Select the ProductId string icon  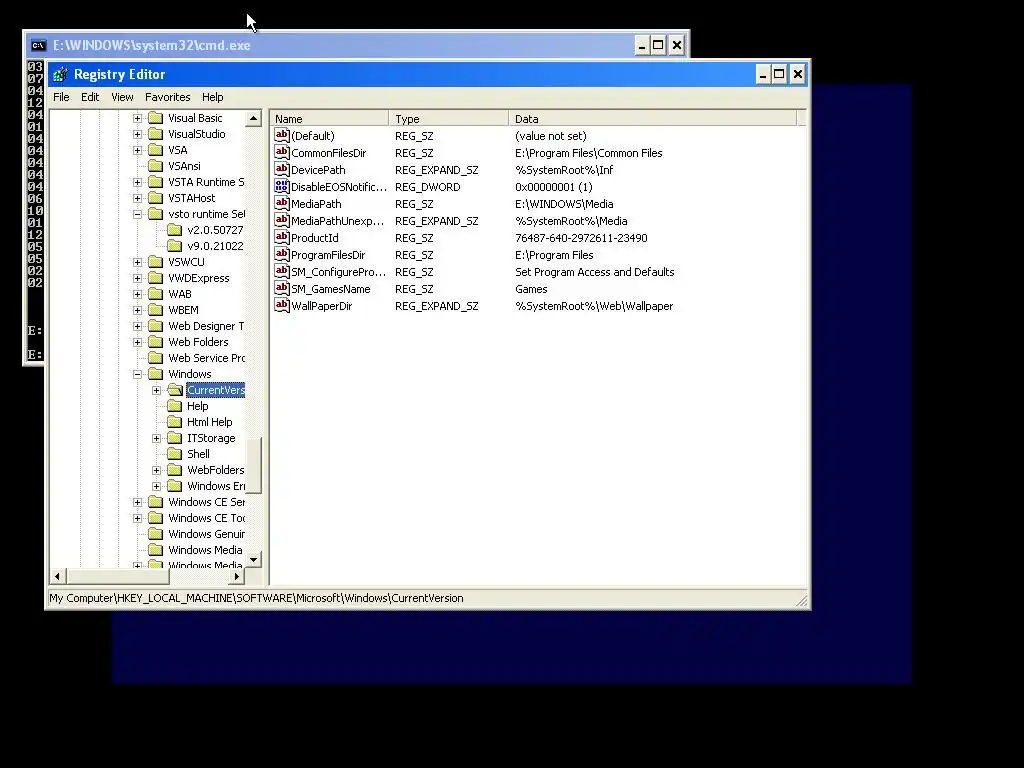pyautogui.click(x=281, y=237)
